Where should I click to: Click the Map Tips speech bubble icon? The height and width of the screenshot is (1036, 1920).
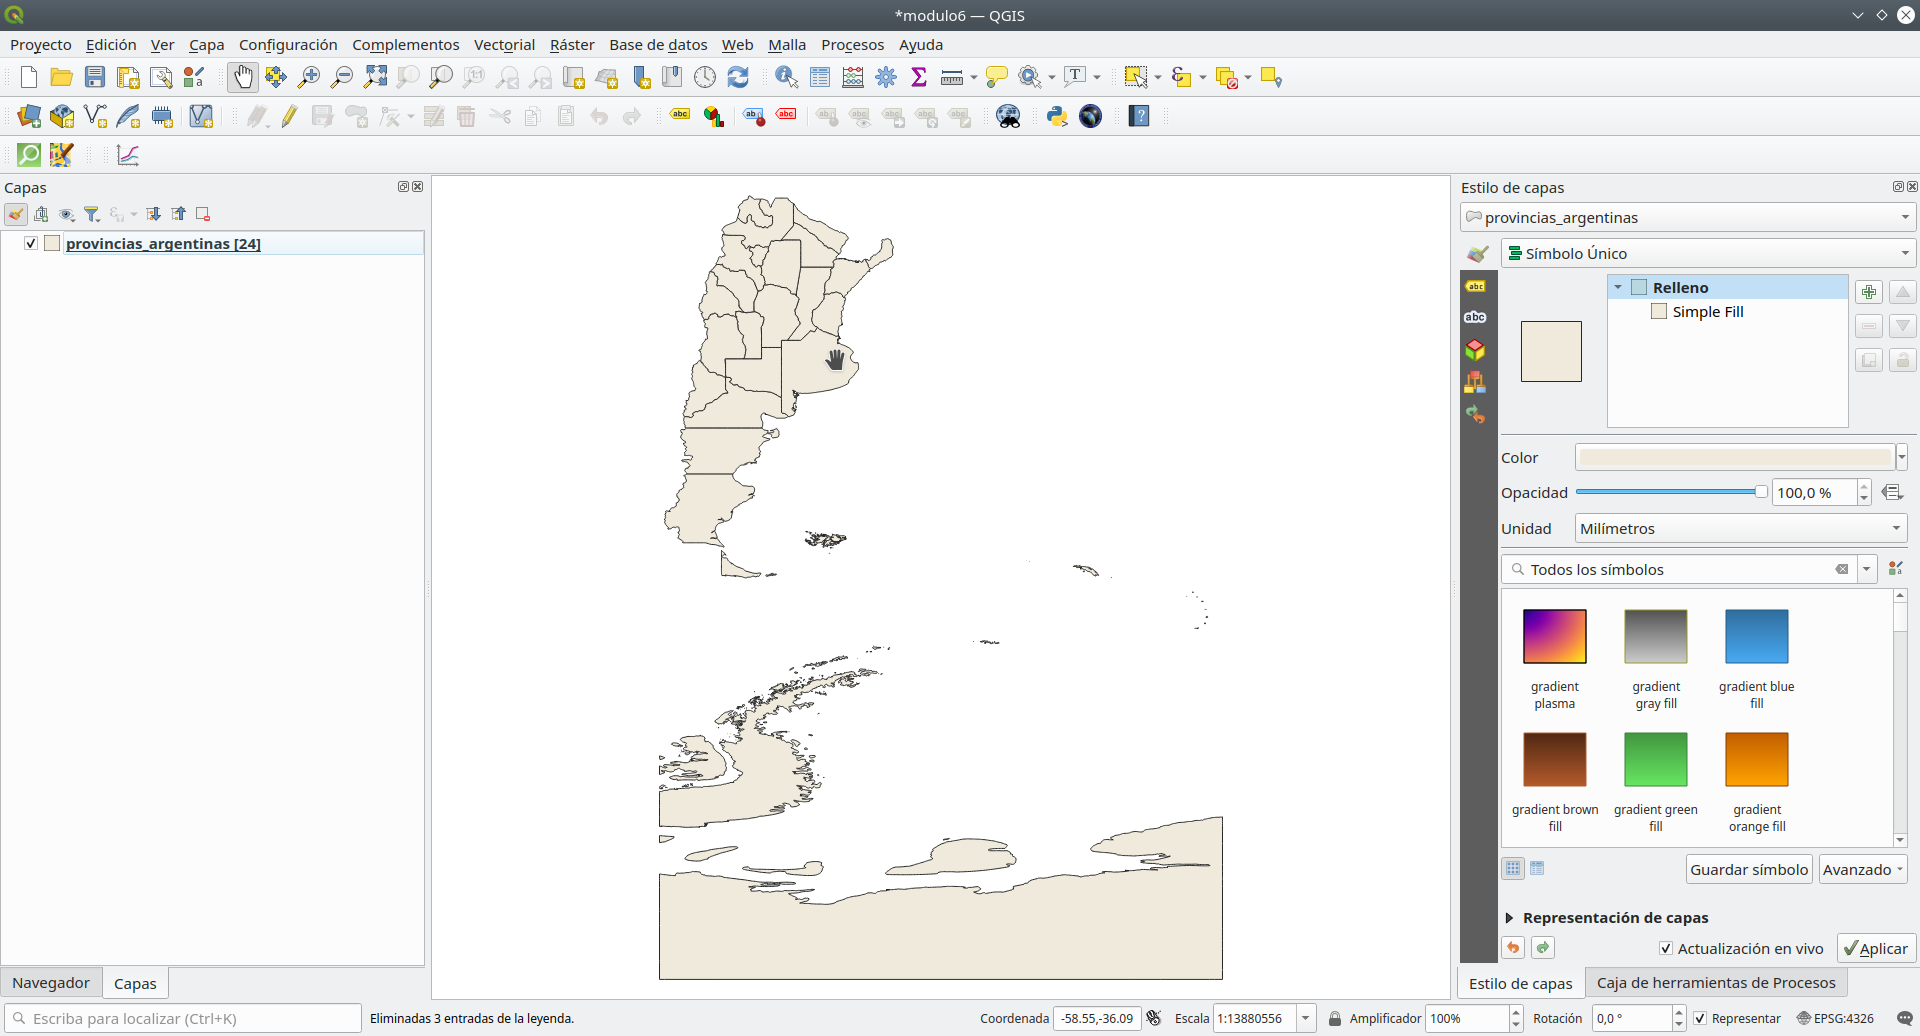997,77
